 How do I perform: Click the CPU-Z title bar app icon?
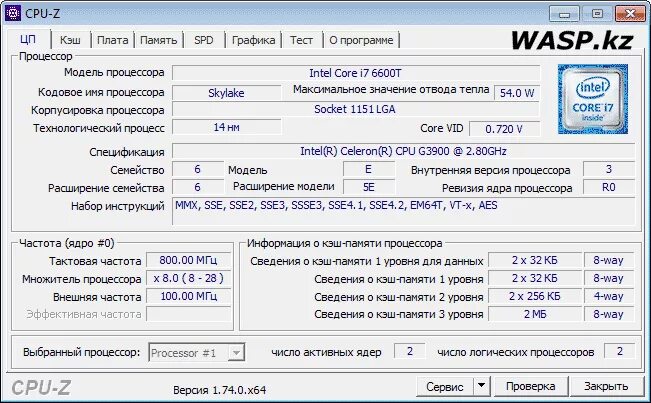tap(12, 13)
